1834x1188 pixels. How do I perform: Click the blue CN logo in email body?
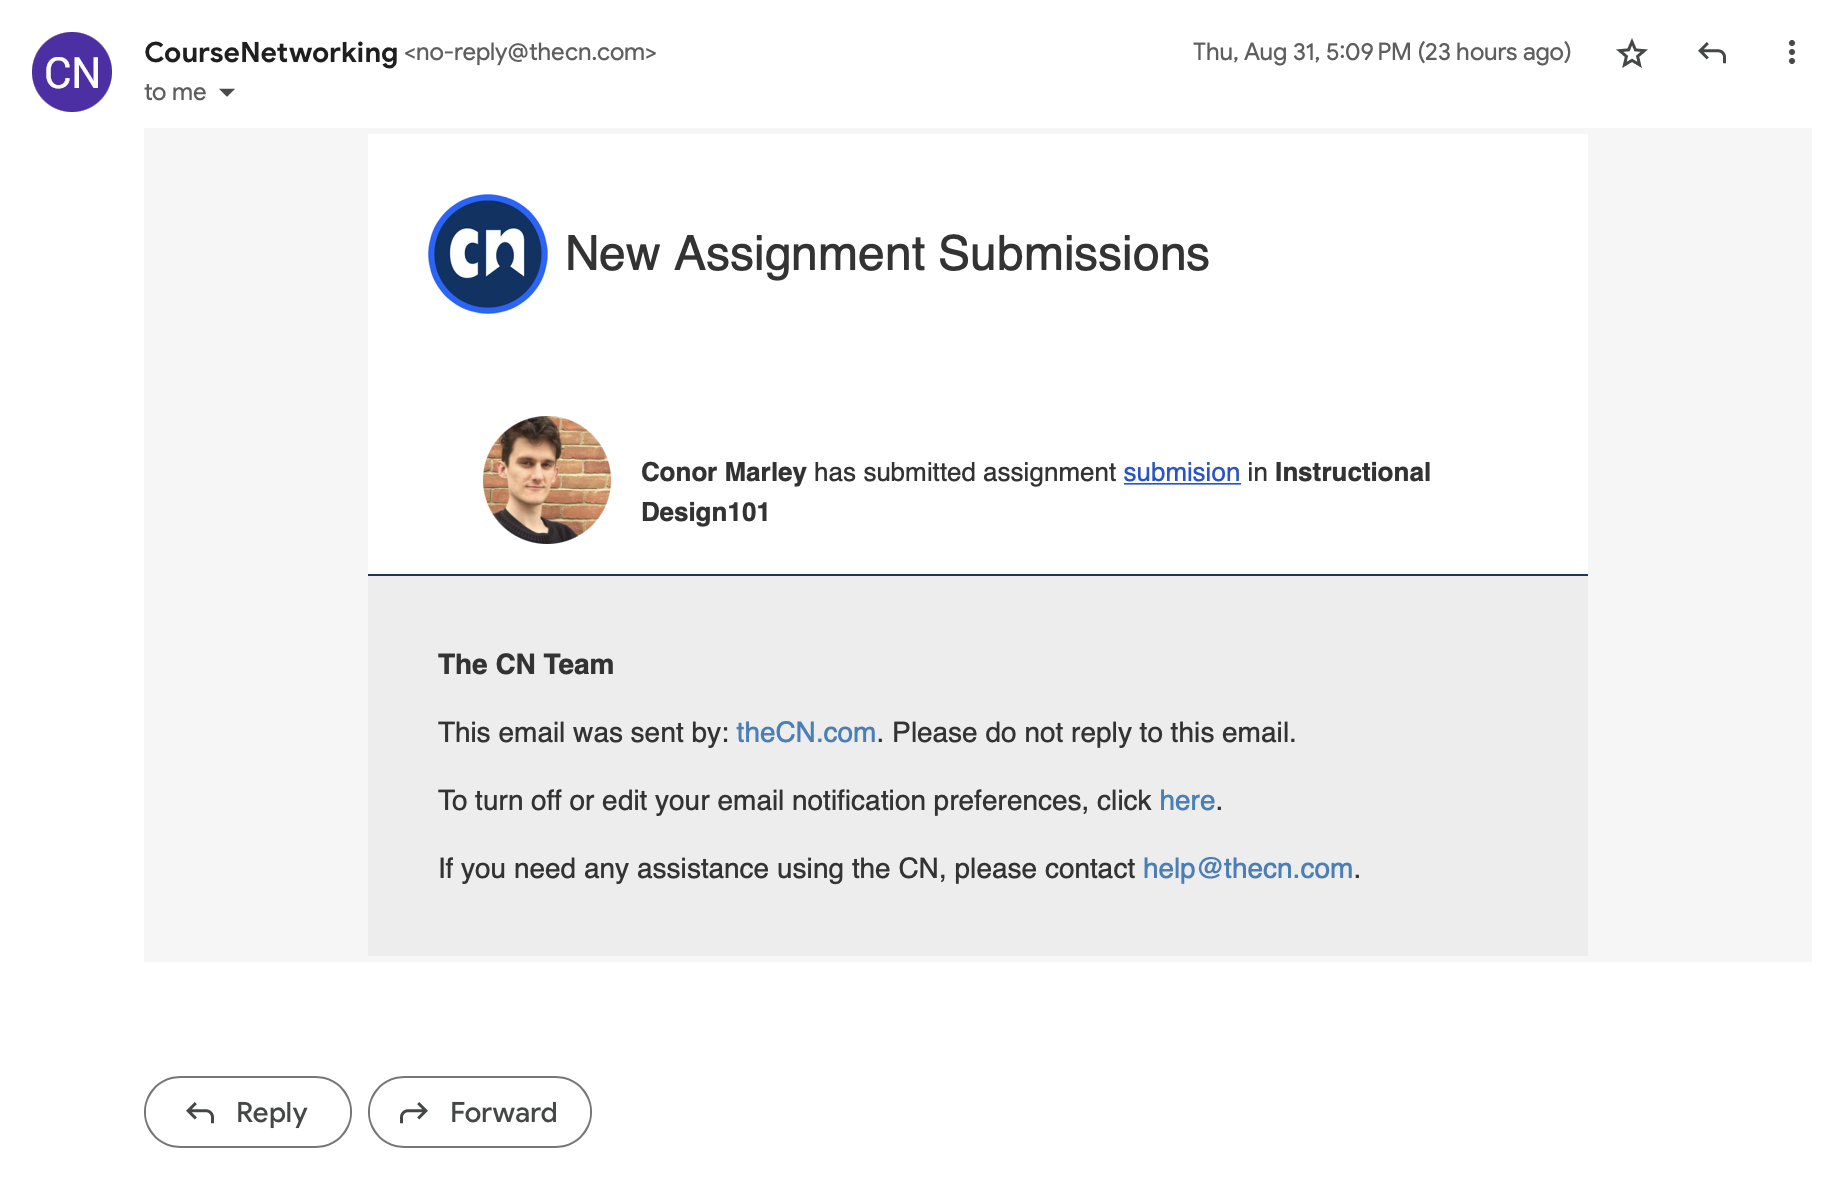pyautogui.click(x=488, y=254)
